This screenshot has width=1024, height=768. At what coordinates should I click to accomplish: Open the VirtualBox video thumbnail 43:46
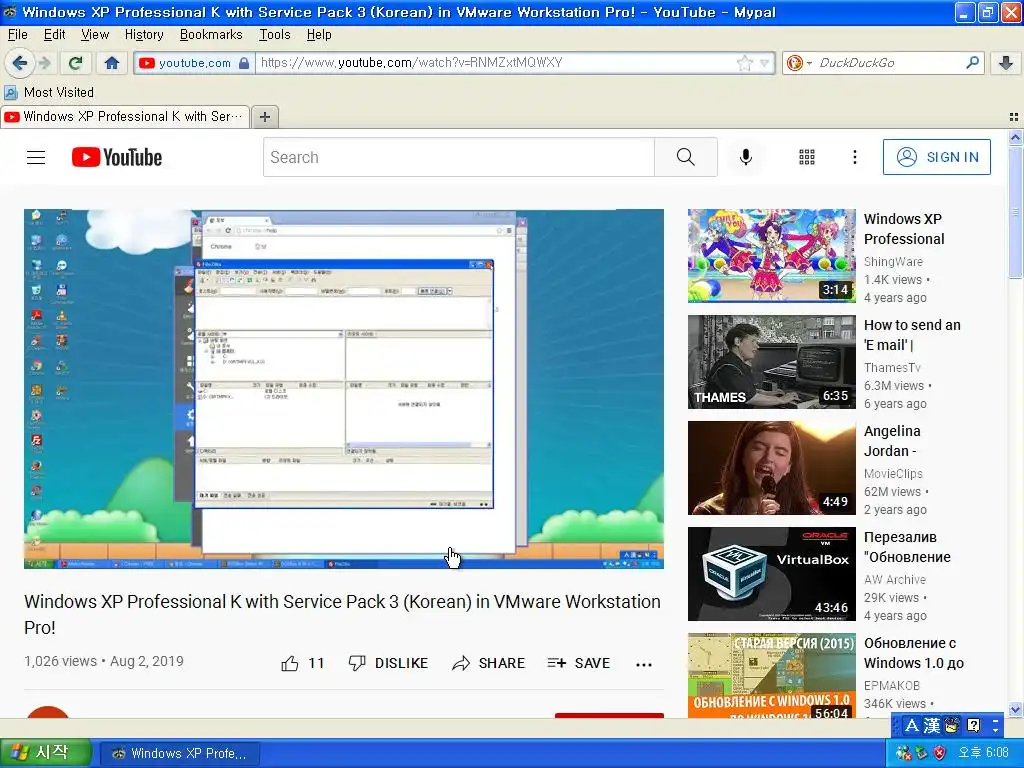771,573
